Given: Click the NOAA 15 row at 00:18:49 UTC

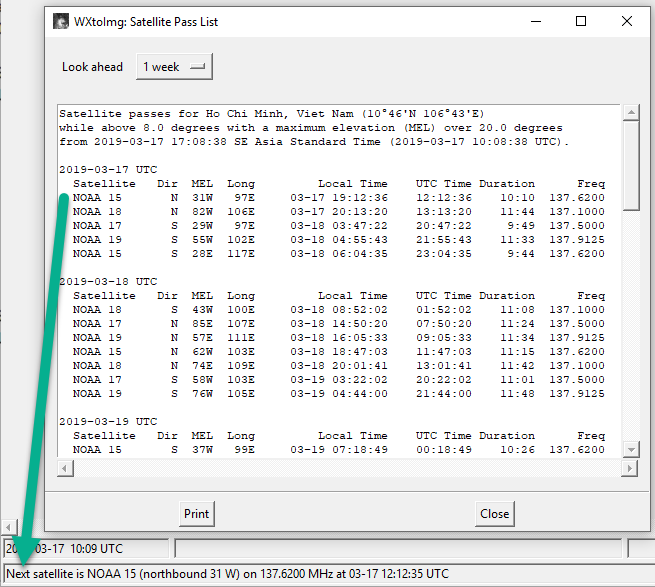Looking at the screenshot, I should pos(338,450).
